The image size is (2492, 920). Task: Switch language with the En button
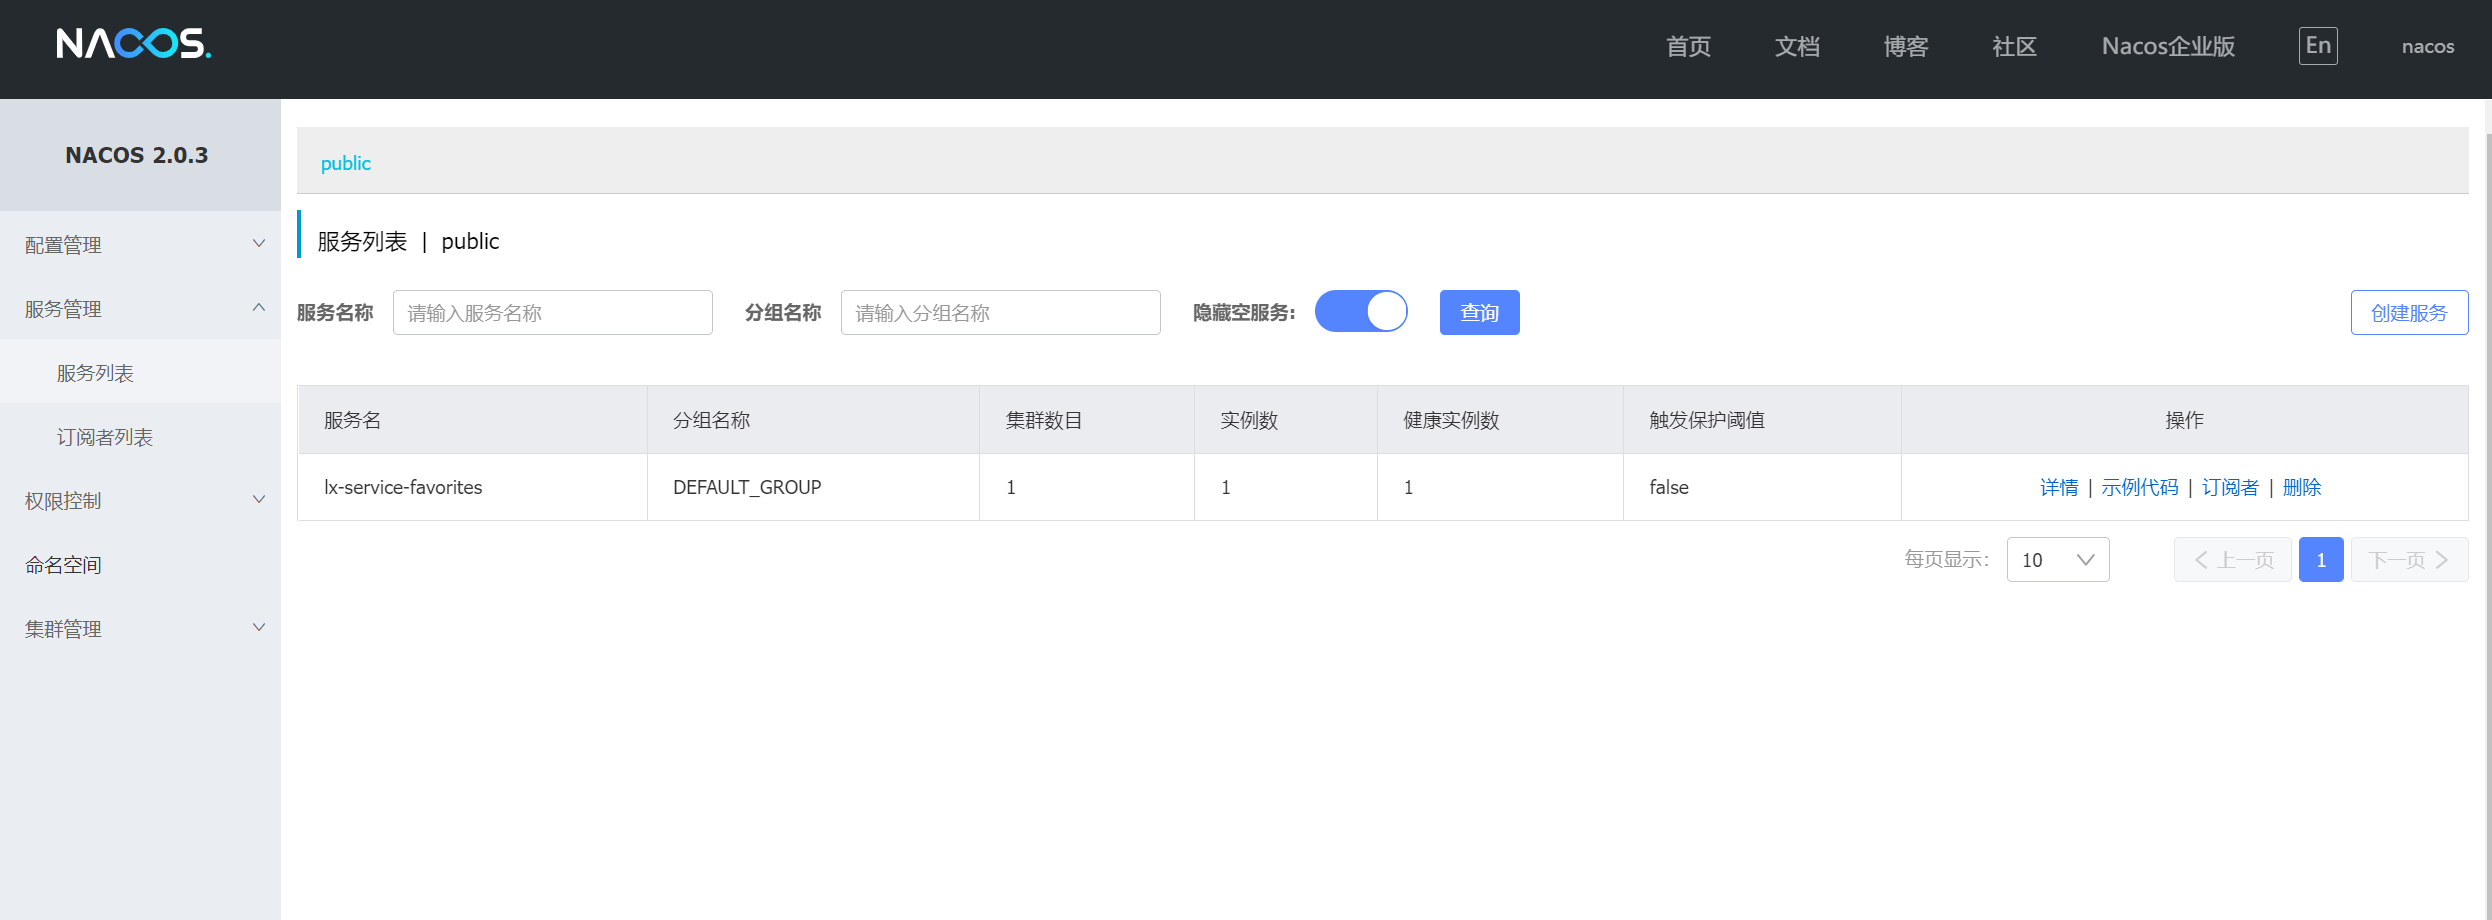[2318, 46]
